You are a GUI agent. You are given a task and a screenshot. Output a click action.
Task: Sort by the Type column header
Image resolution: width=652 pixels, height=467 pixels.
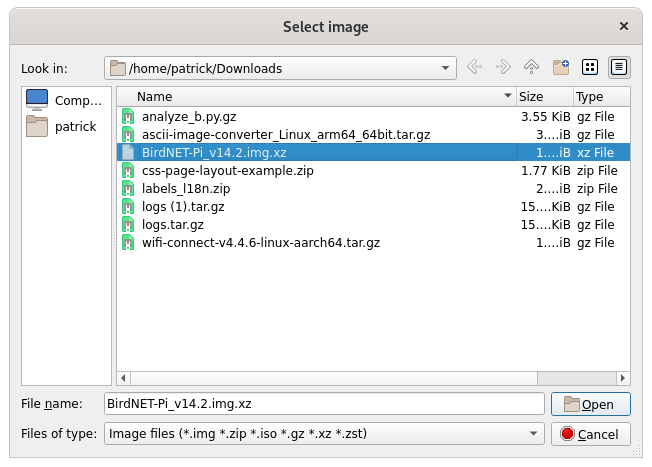[602, 96]
